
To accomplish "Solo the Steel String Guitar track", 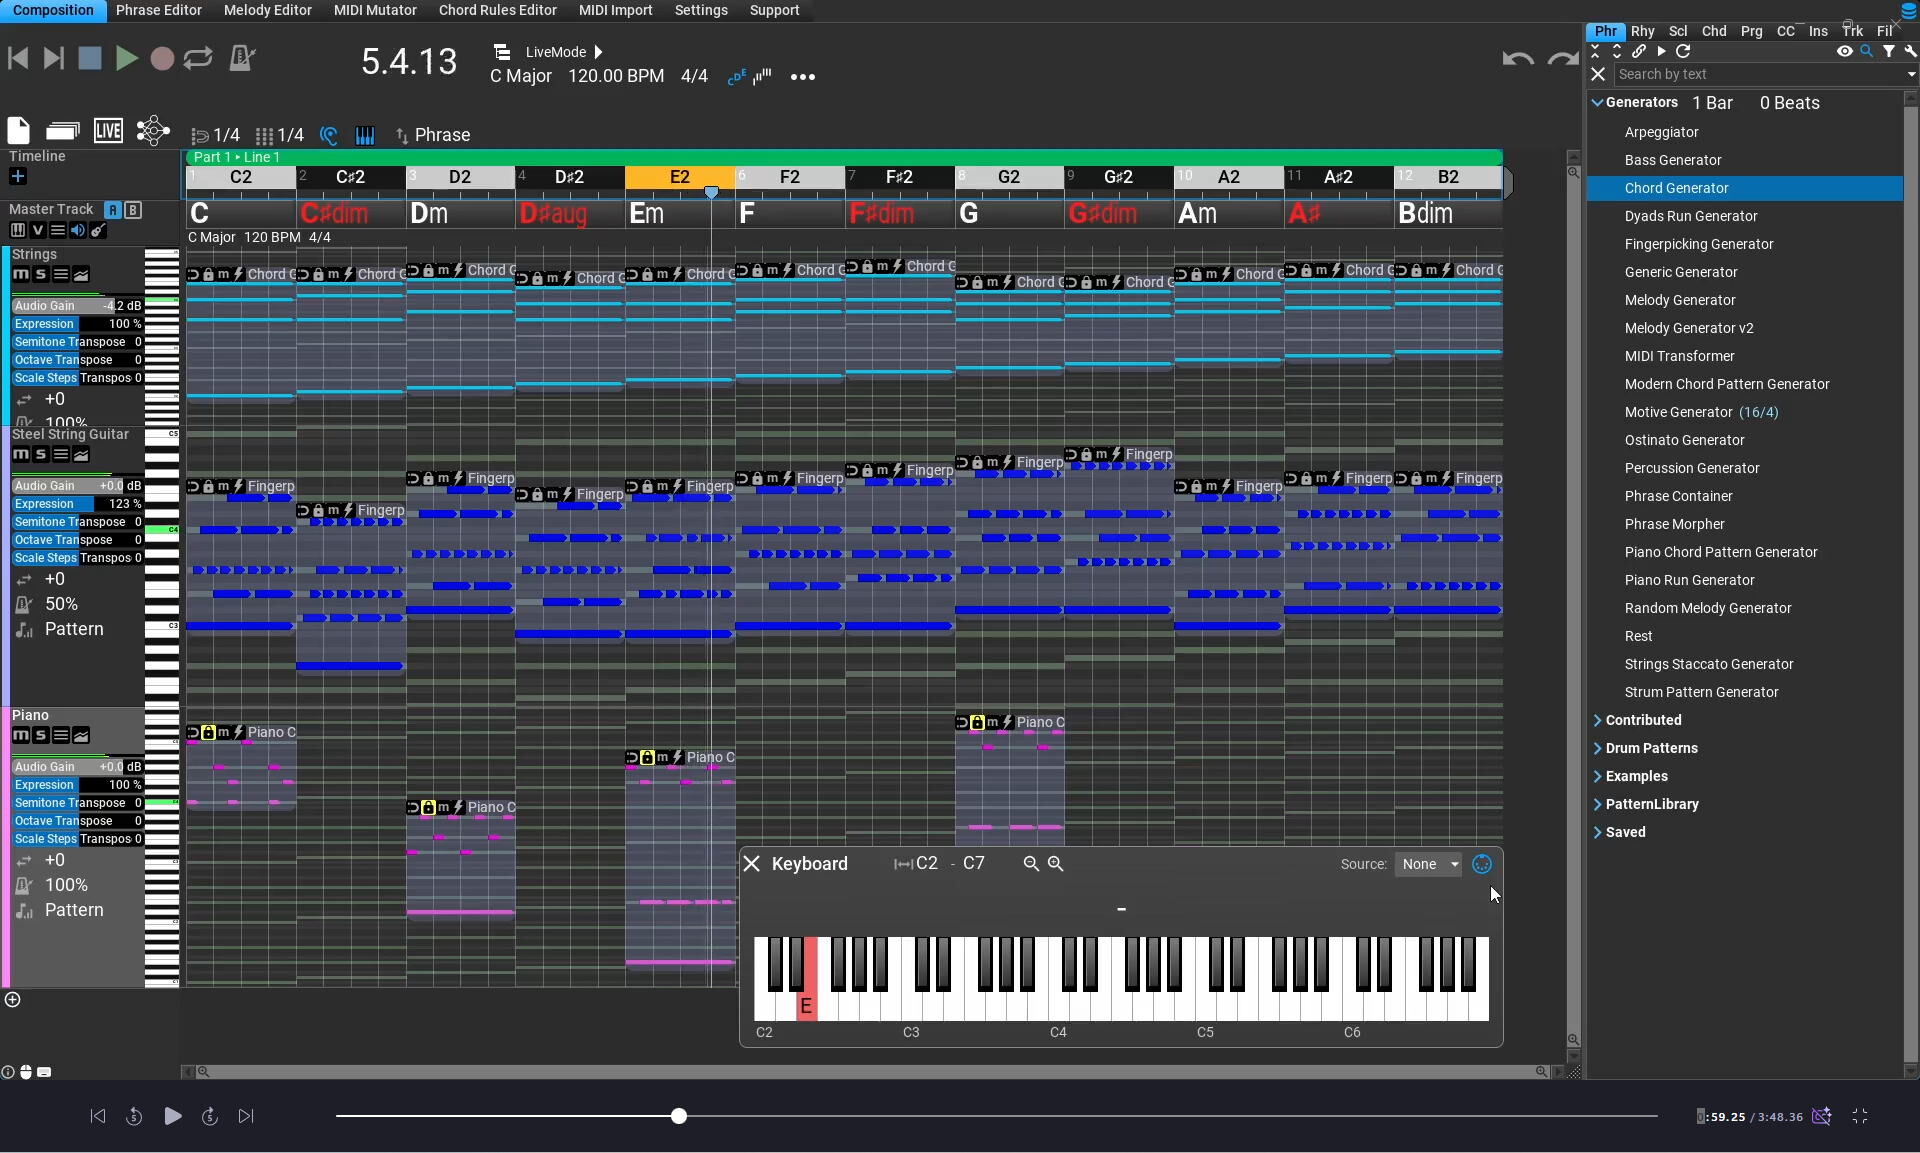I will click(40, 454).
